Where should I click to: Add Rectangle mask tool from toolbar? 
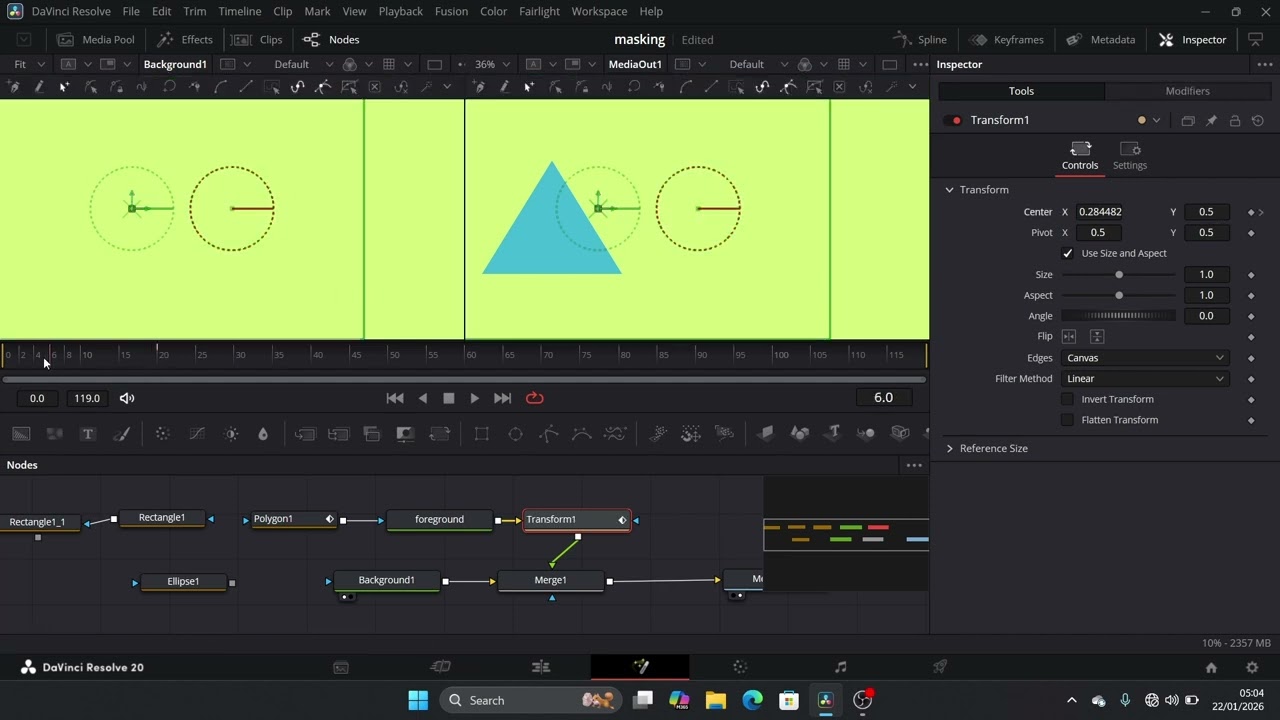[482, 433]
